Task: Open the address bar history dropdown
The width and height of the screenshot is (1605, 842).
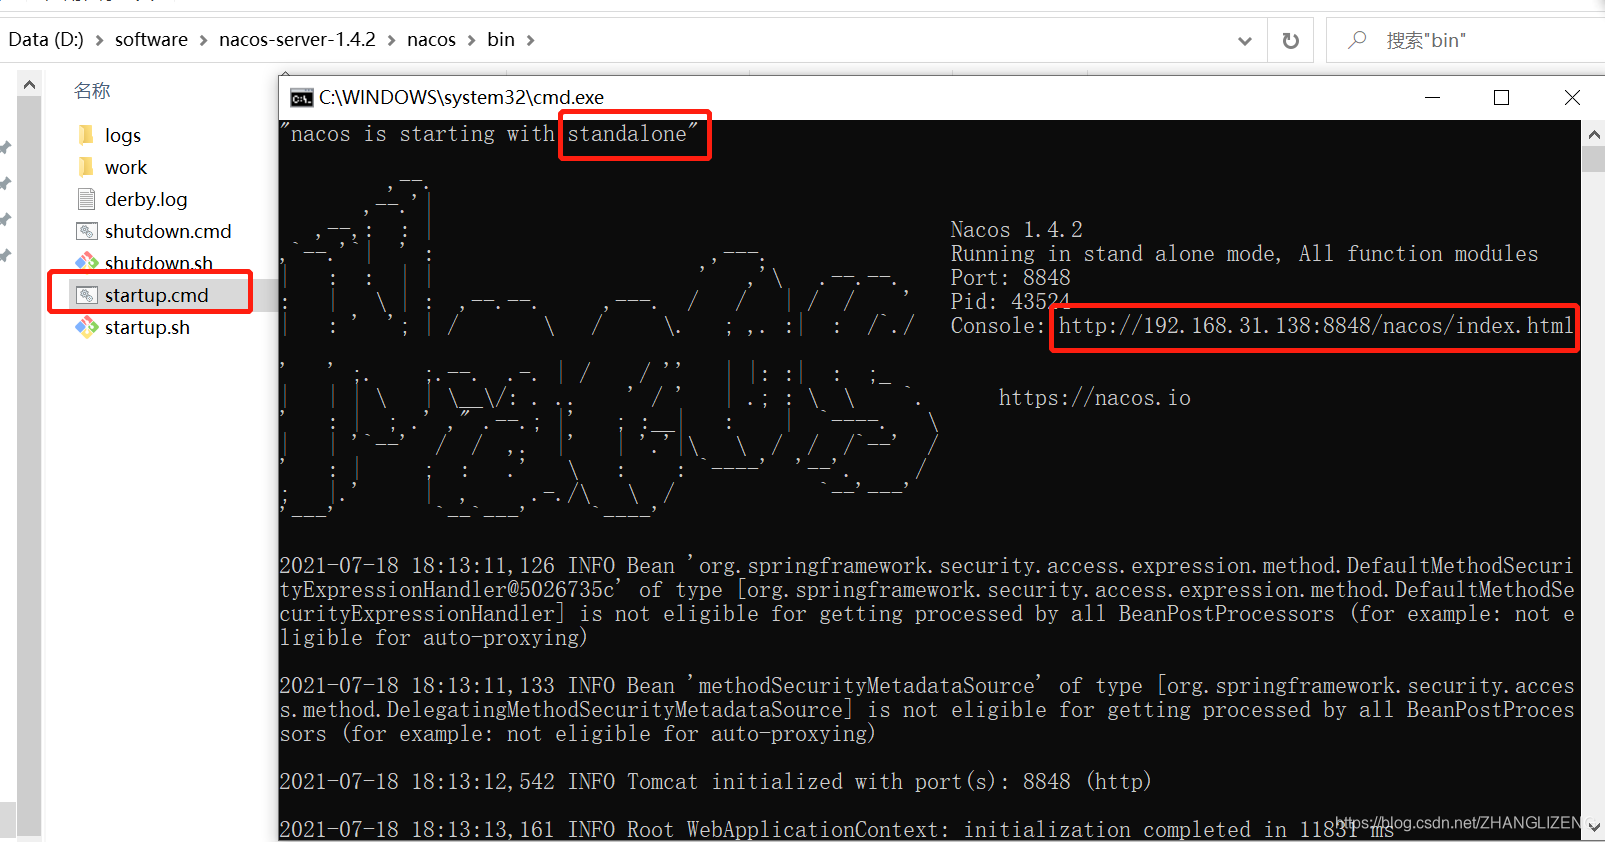Action: point(1245,40)
